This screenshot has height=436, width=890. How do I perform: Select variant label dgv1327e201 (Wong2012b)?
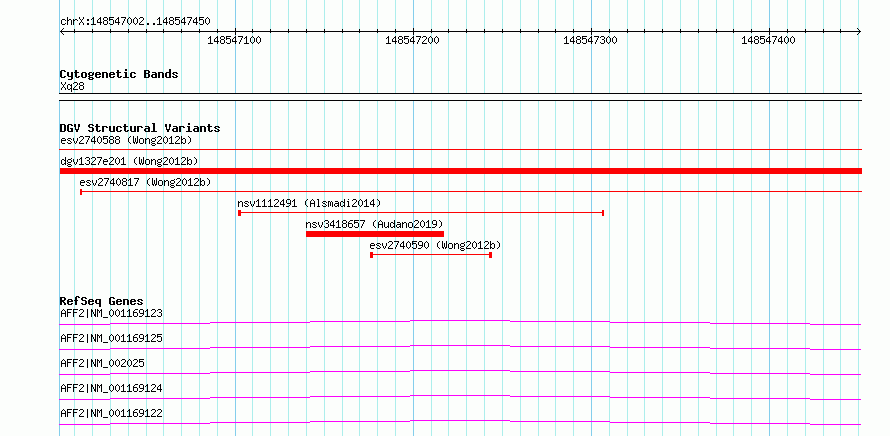129,161
